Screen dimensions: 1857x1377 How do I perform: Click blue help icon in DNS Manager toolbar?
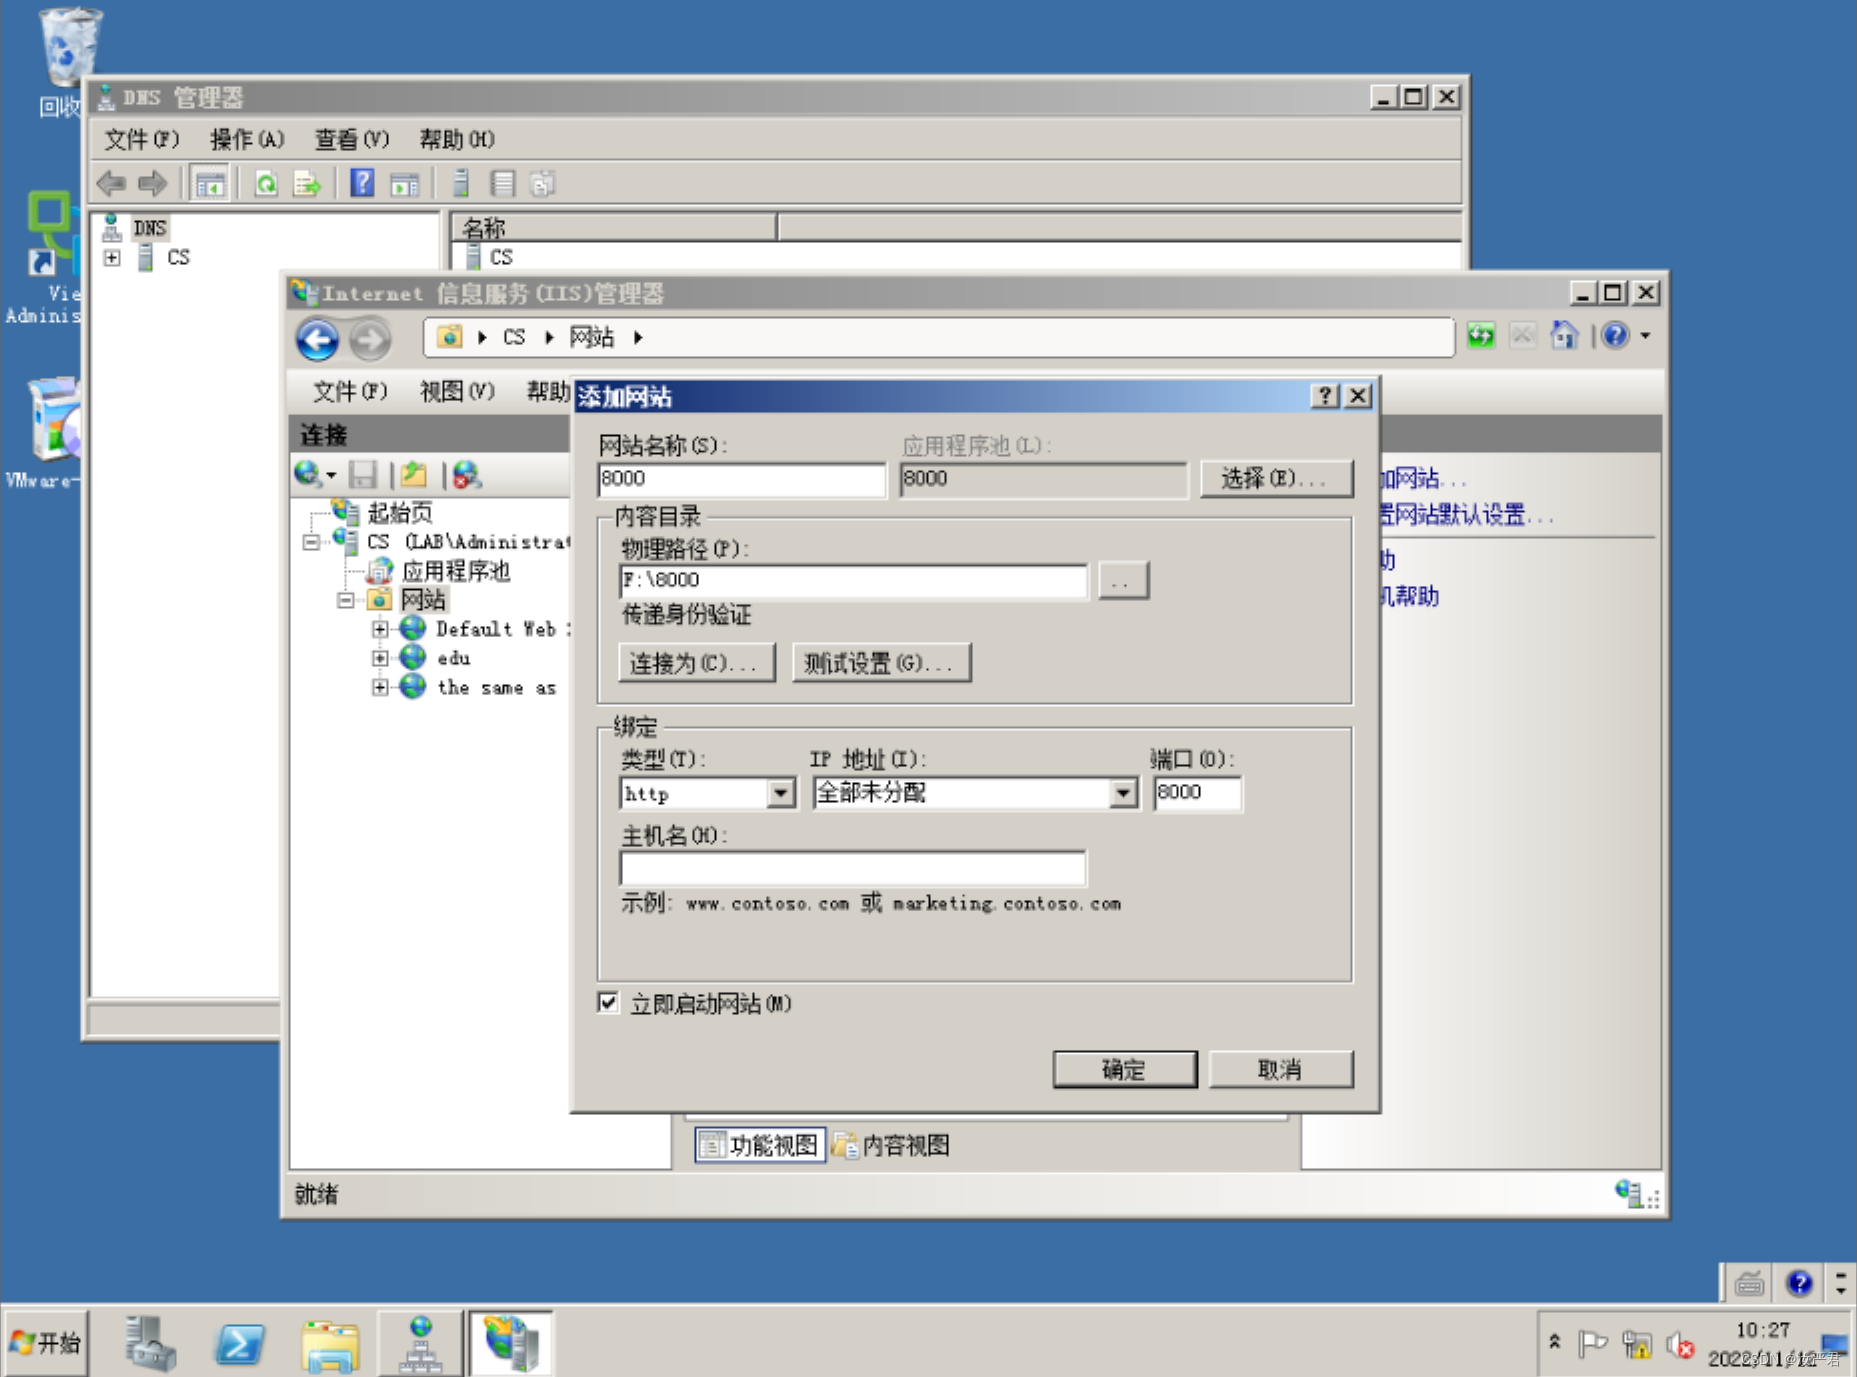coord(362,183)
